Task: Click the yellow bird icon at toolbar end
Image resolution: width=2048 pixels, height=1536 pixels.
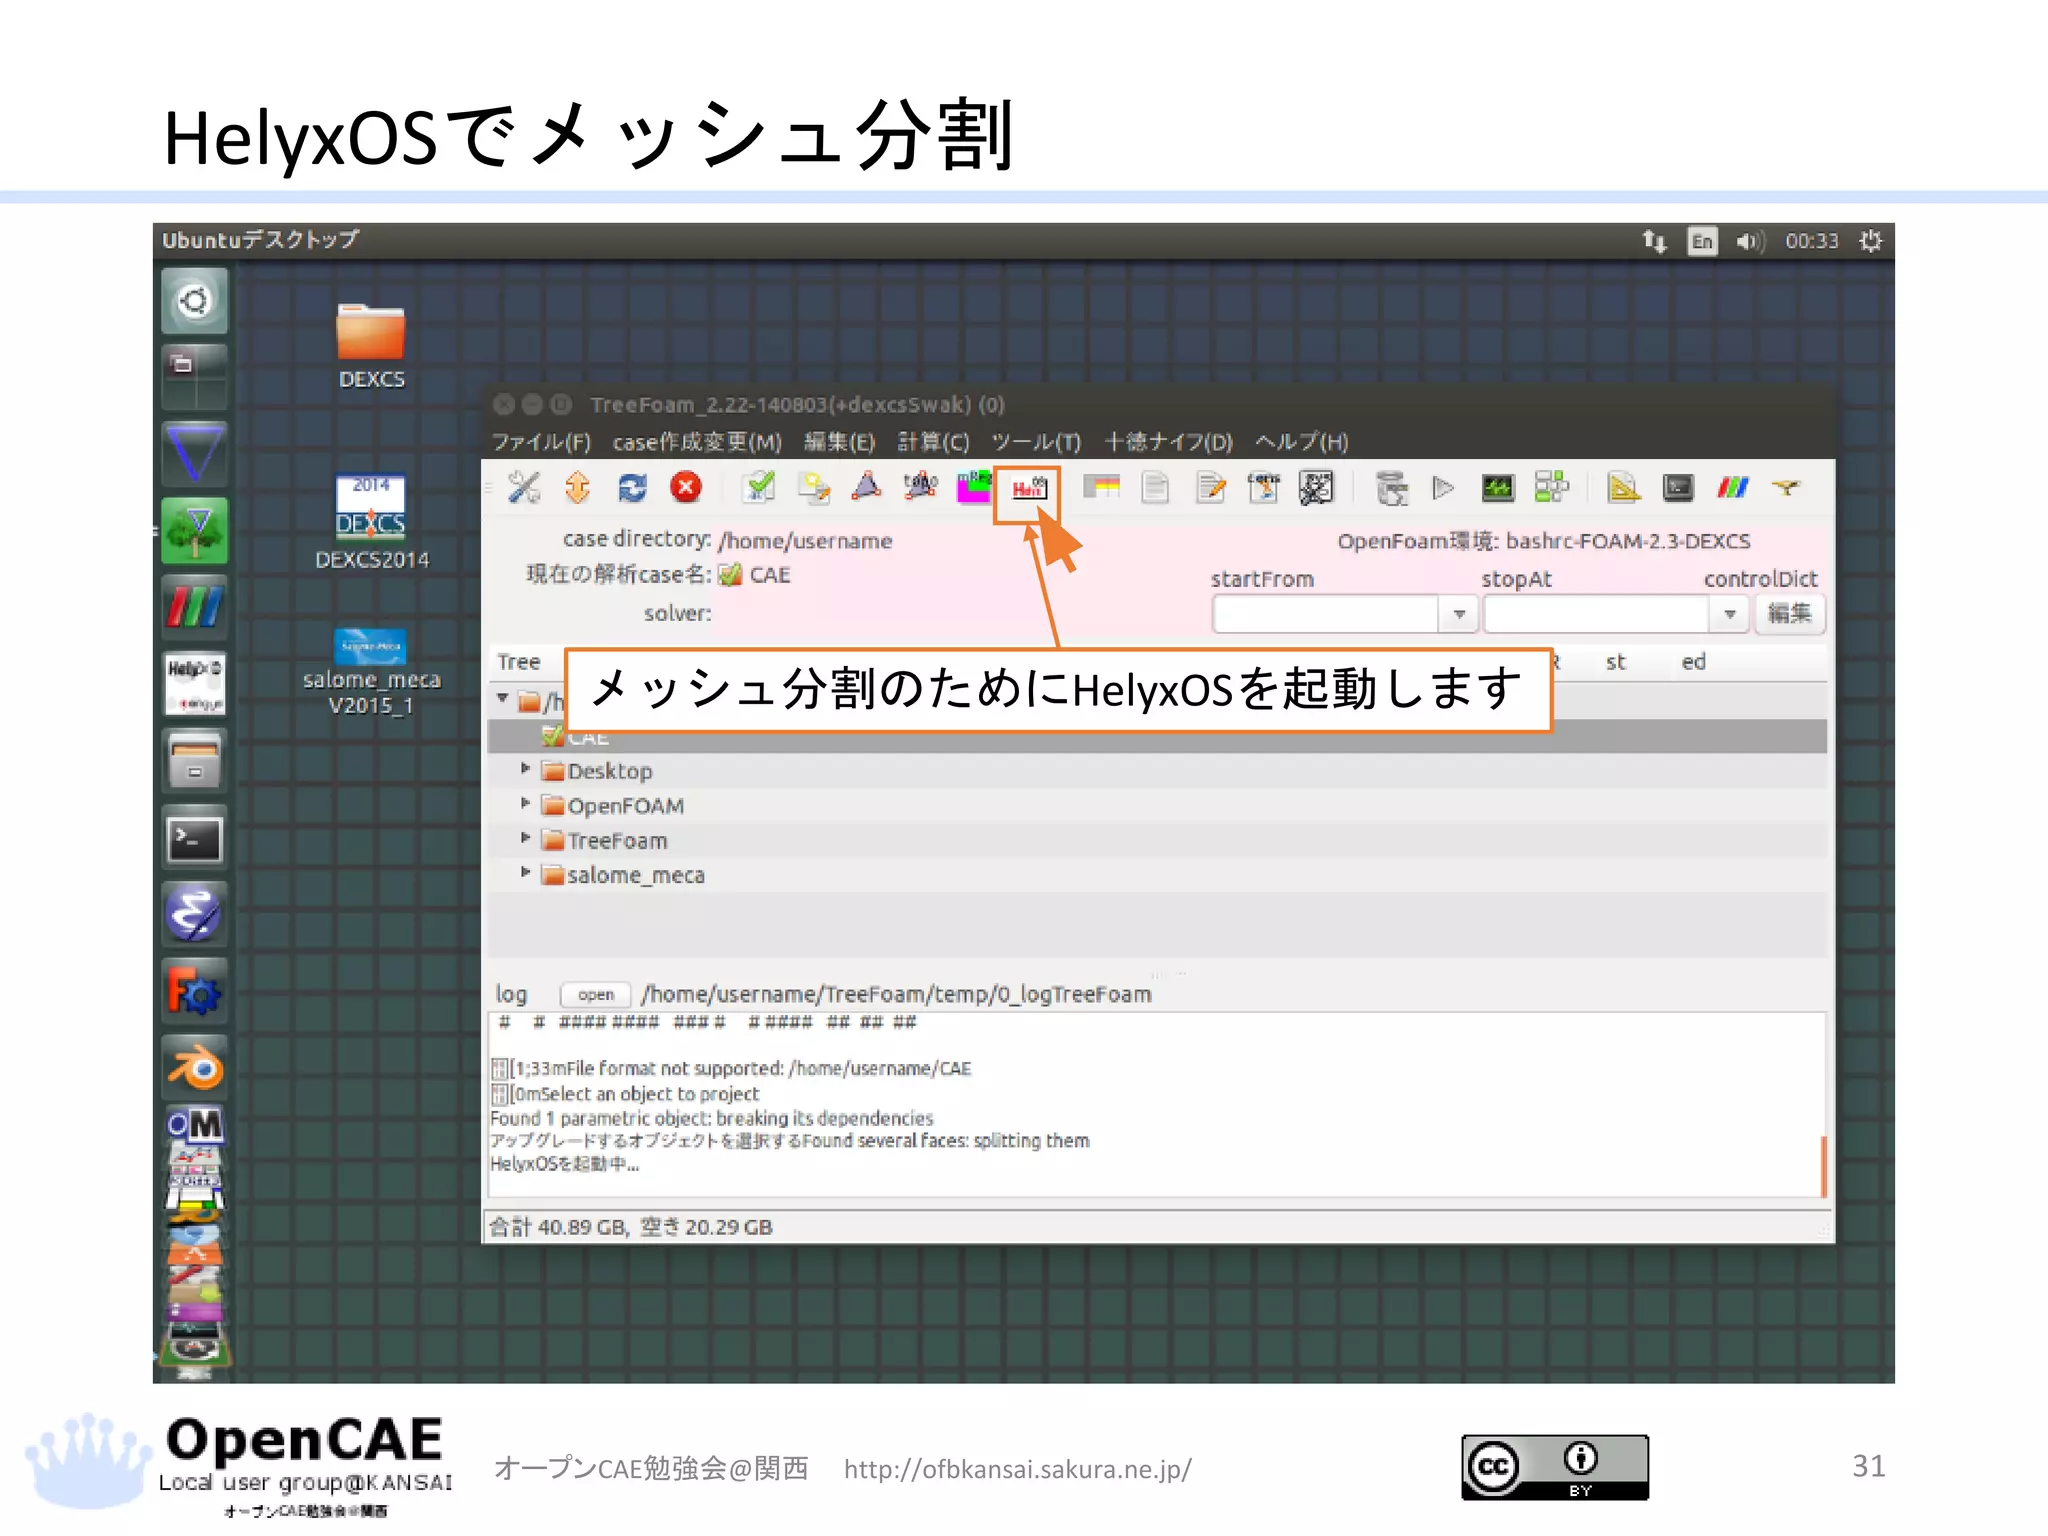Action: pos(1786,487)
